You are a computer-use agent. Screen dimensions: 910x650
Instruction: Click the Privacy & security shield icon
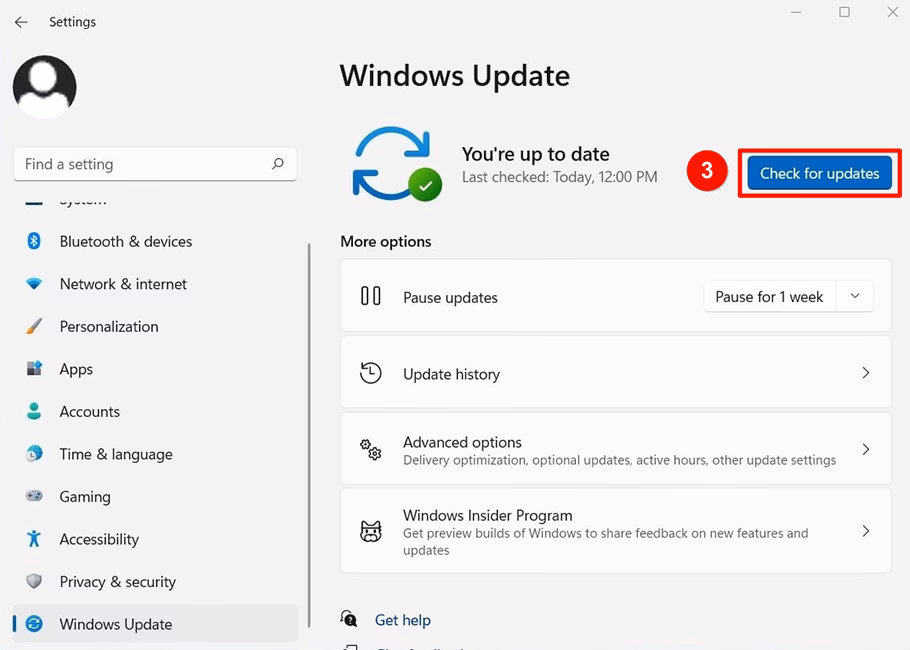click(33, 581)
